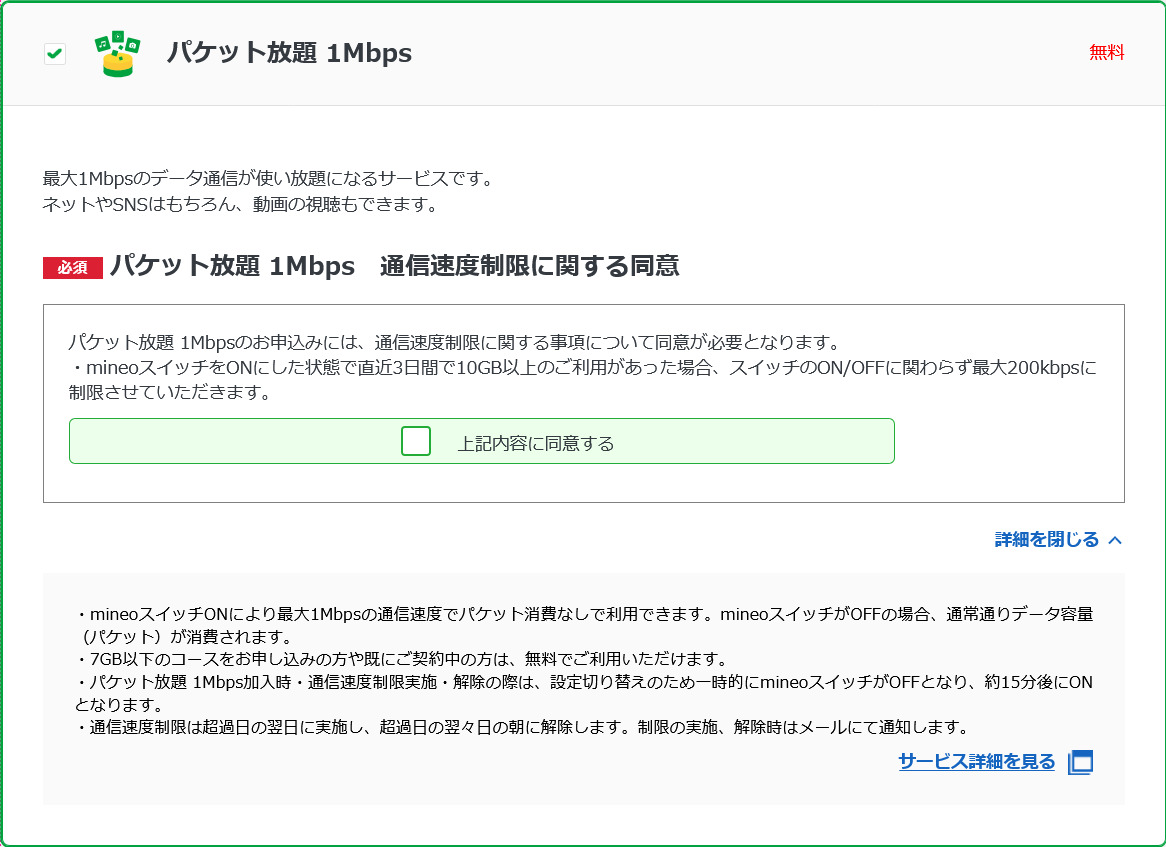Uncheck the パケット放題 1Mbps option checkbox
Viewport: 1166px width, 847px height.
coord(55,54)
